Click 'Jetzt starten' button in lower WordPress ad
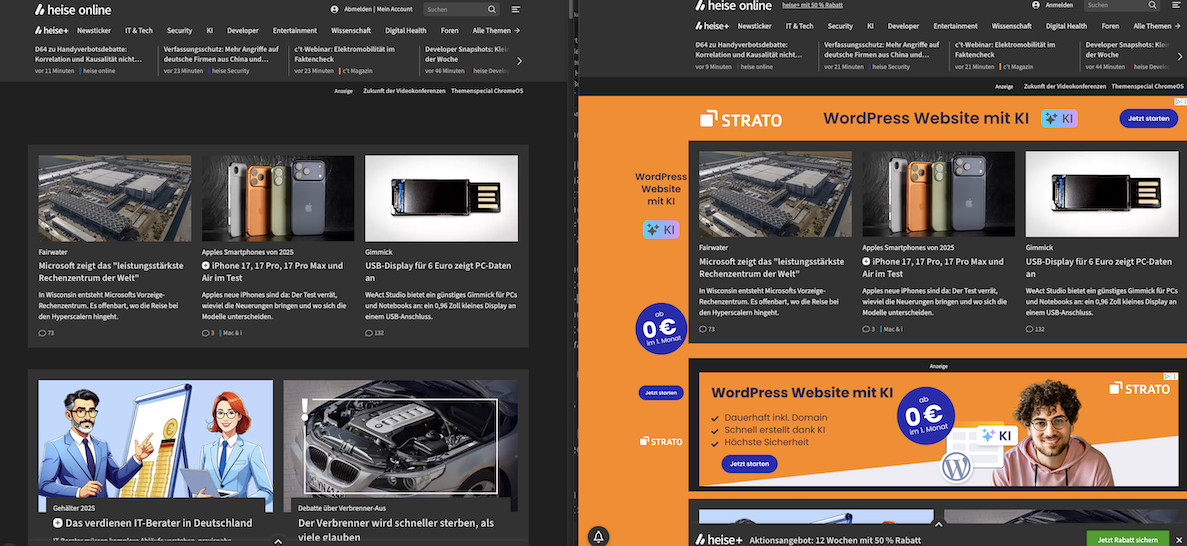 (749, 463)
